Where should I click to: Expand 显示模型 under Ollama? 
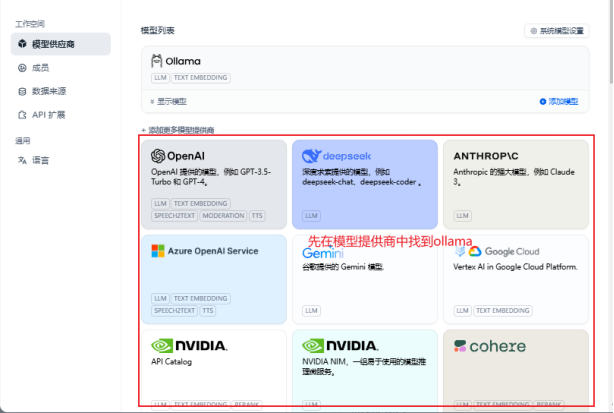click(168, 102)
